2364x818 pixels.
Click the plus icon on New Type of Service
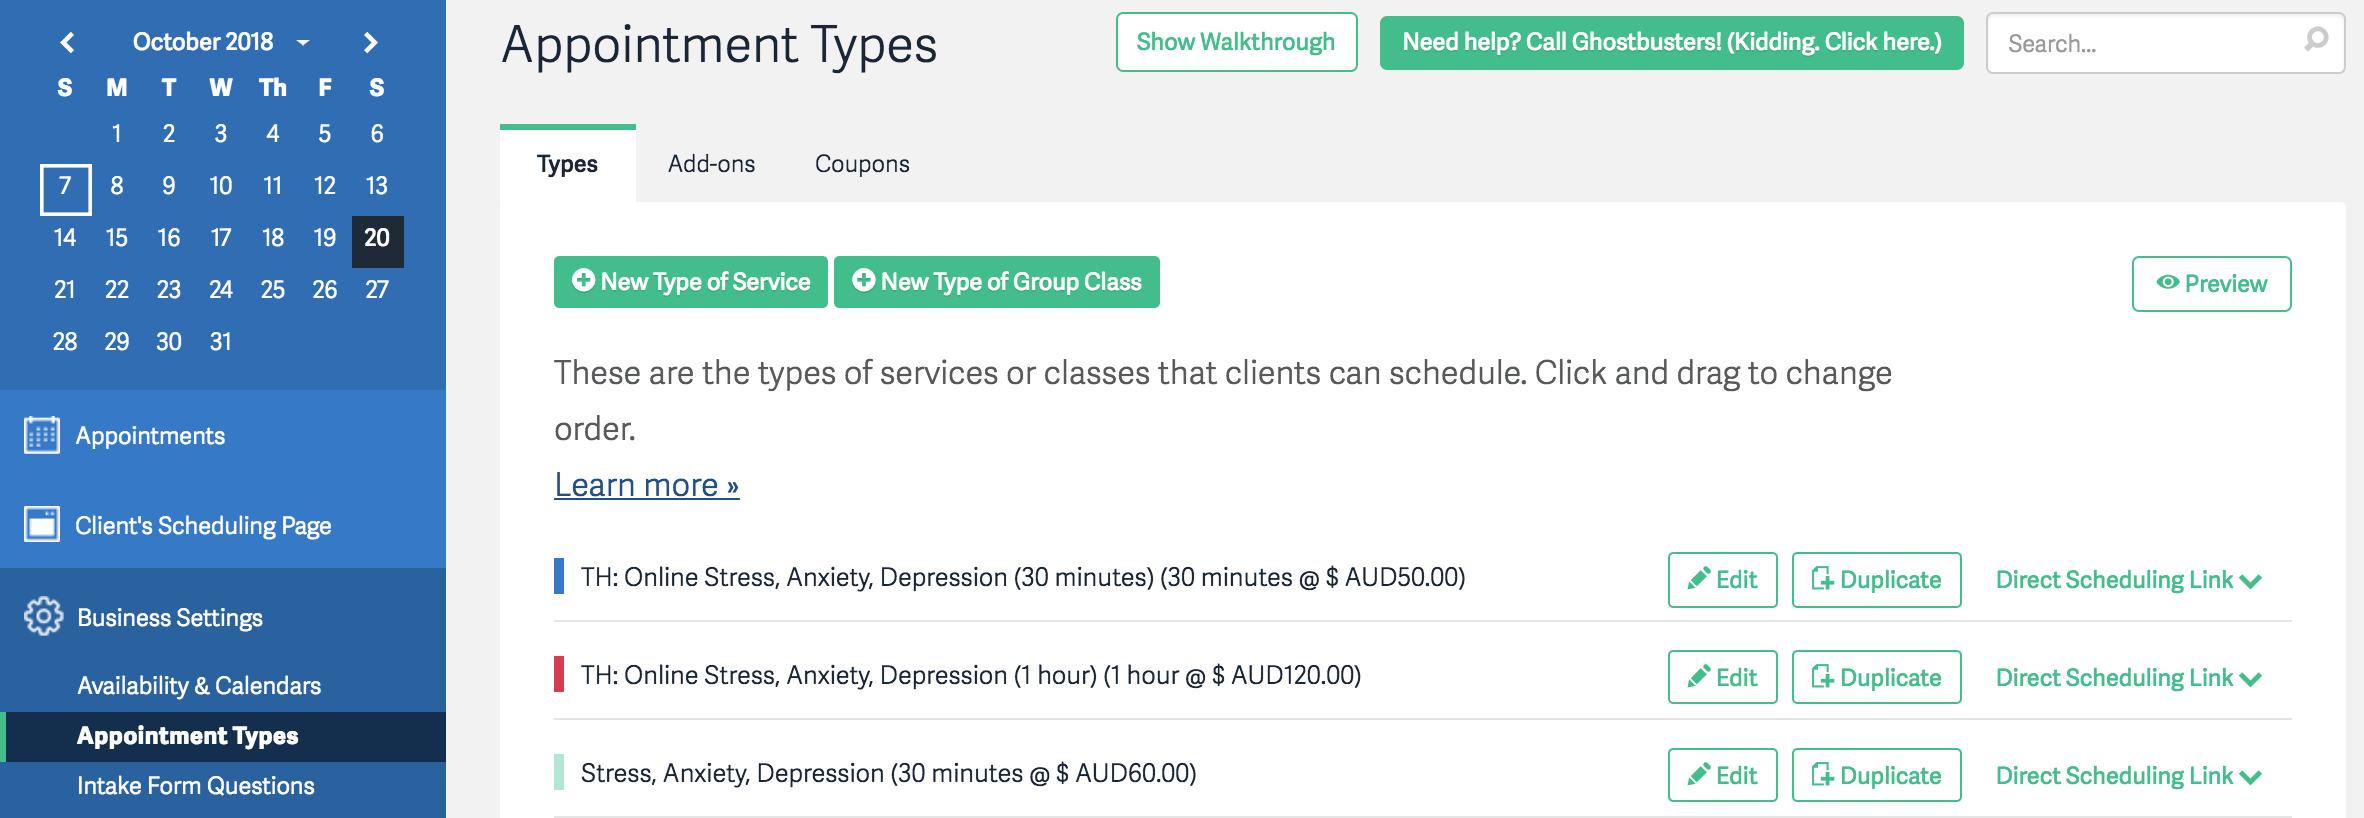pos(582,282)
